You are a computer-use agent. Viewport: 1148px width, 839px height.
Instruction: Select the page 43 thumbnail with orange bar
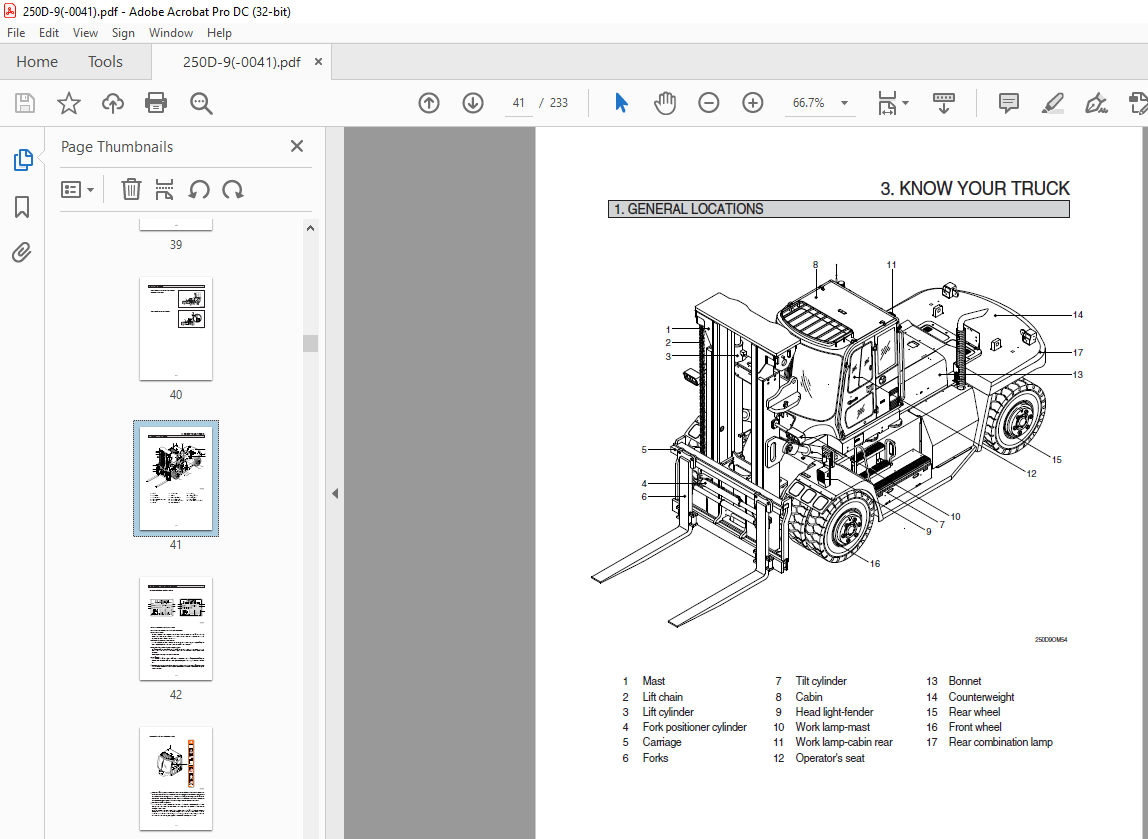pos(176,779)
